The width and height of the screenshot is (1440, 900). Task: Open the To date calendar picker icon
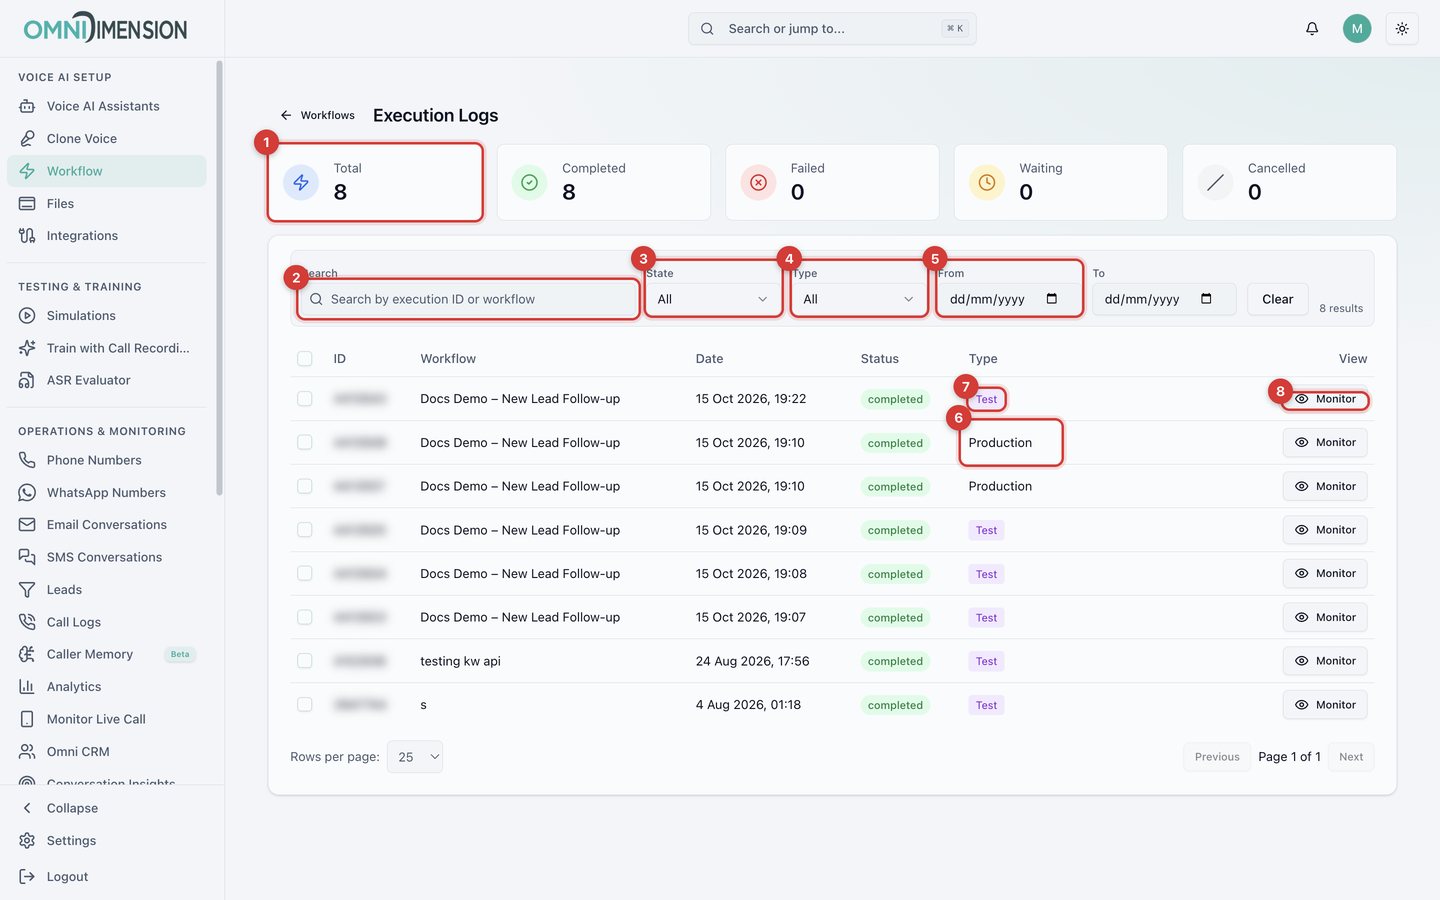click(x=1206, y=299)
